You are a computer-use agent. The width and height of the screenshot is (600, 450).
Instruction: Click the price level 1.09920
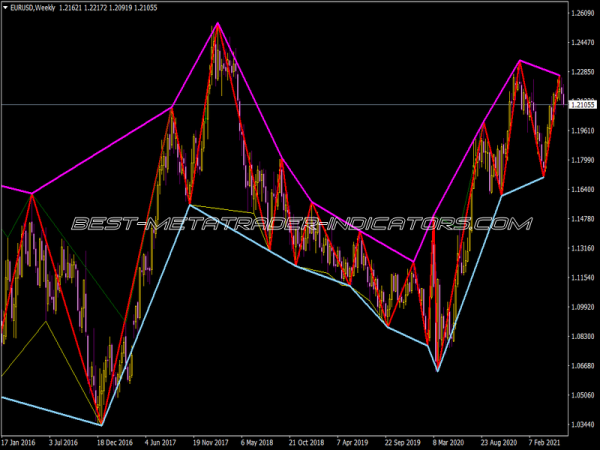click(583, 307)
